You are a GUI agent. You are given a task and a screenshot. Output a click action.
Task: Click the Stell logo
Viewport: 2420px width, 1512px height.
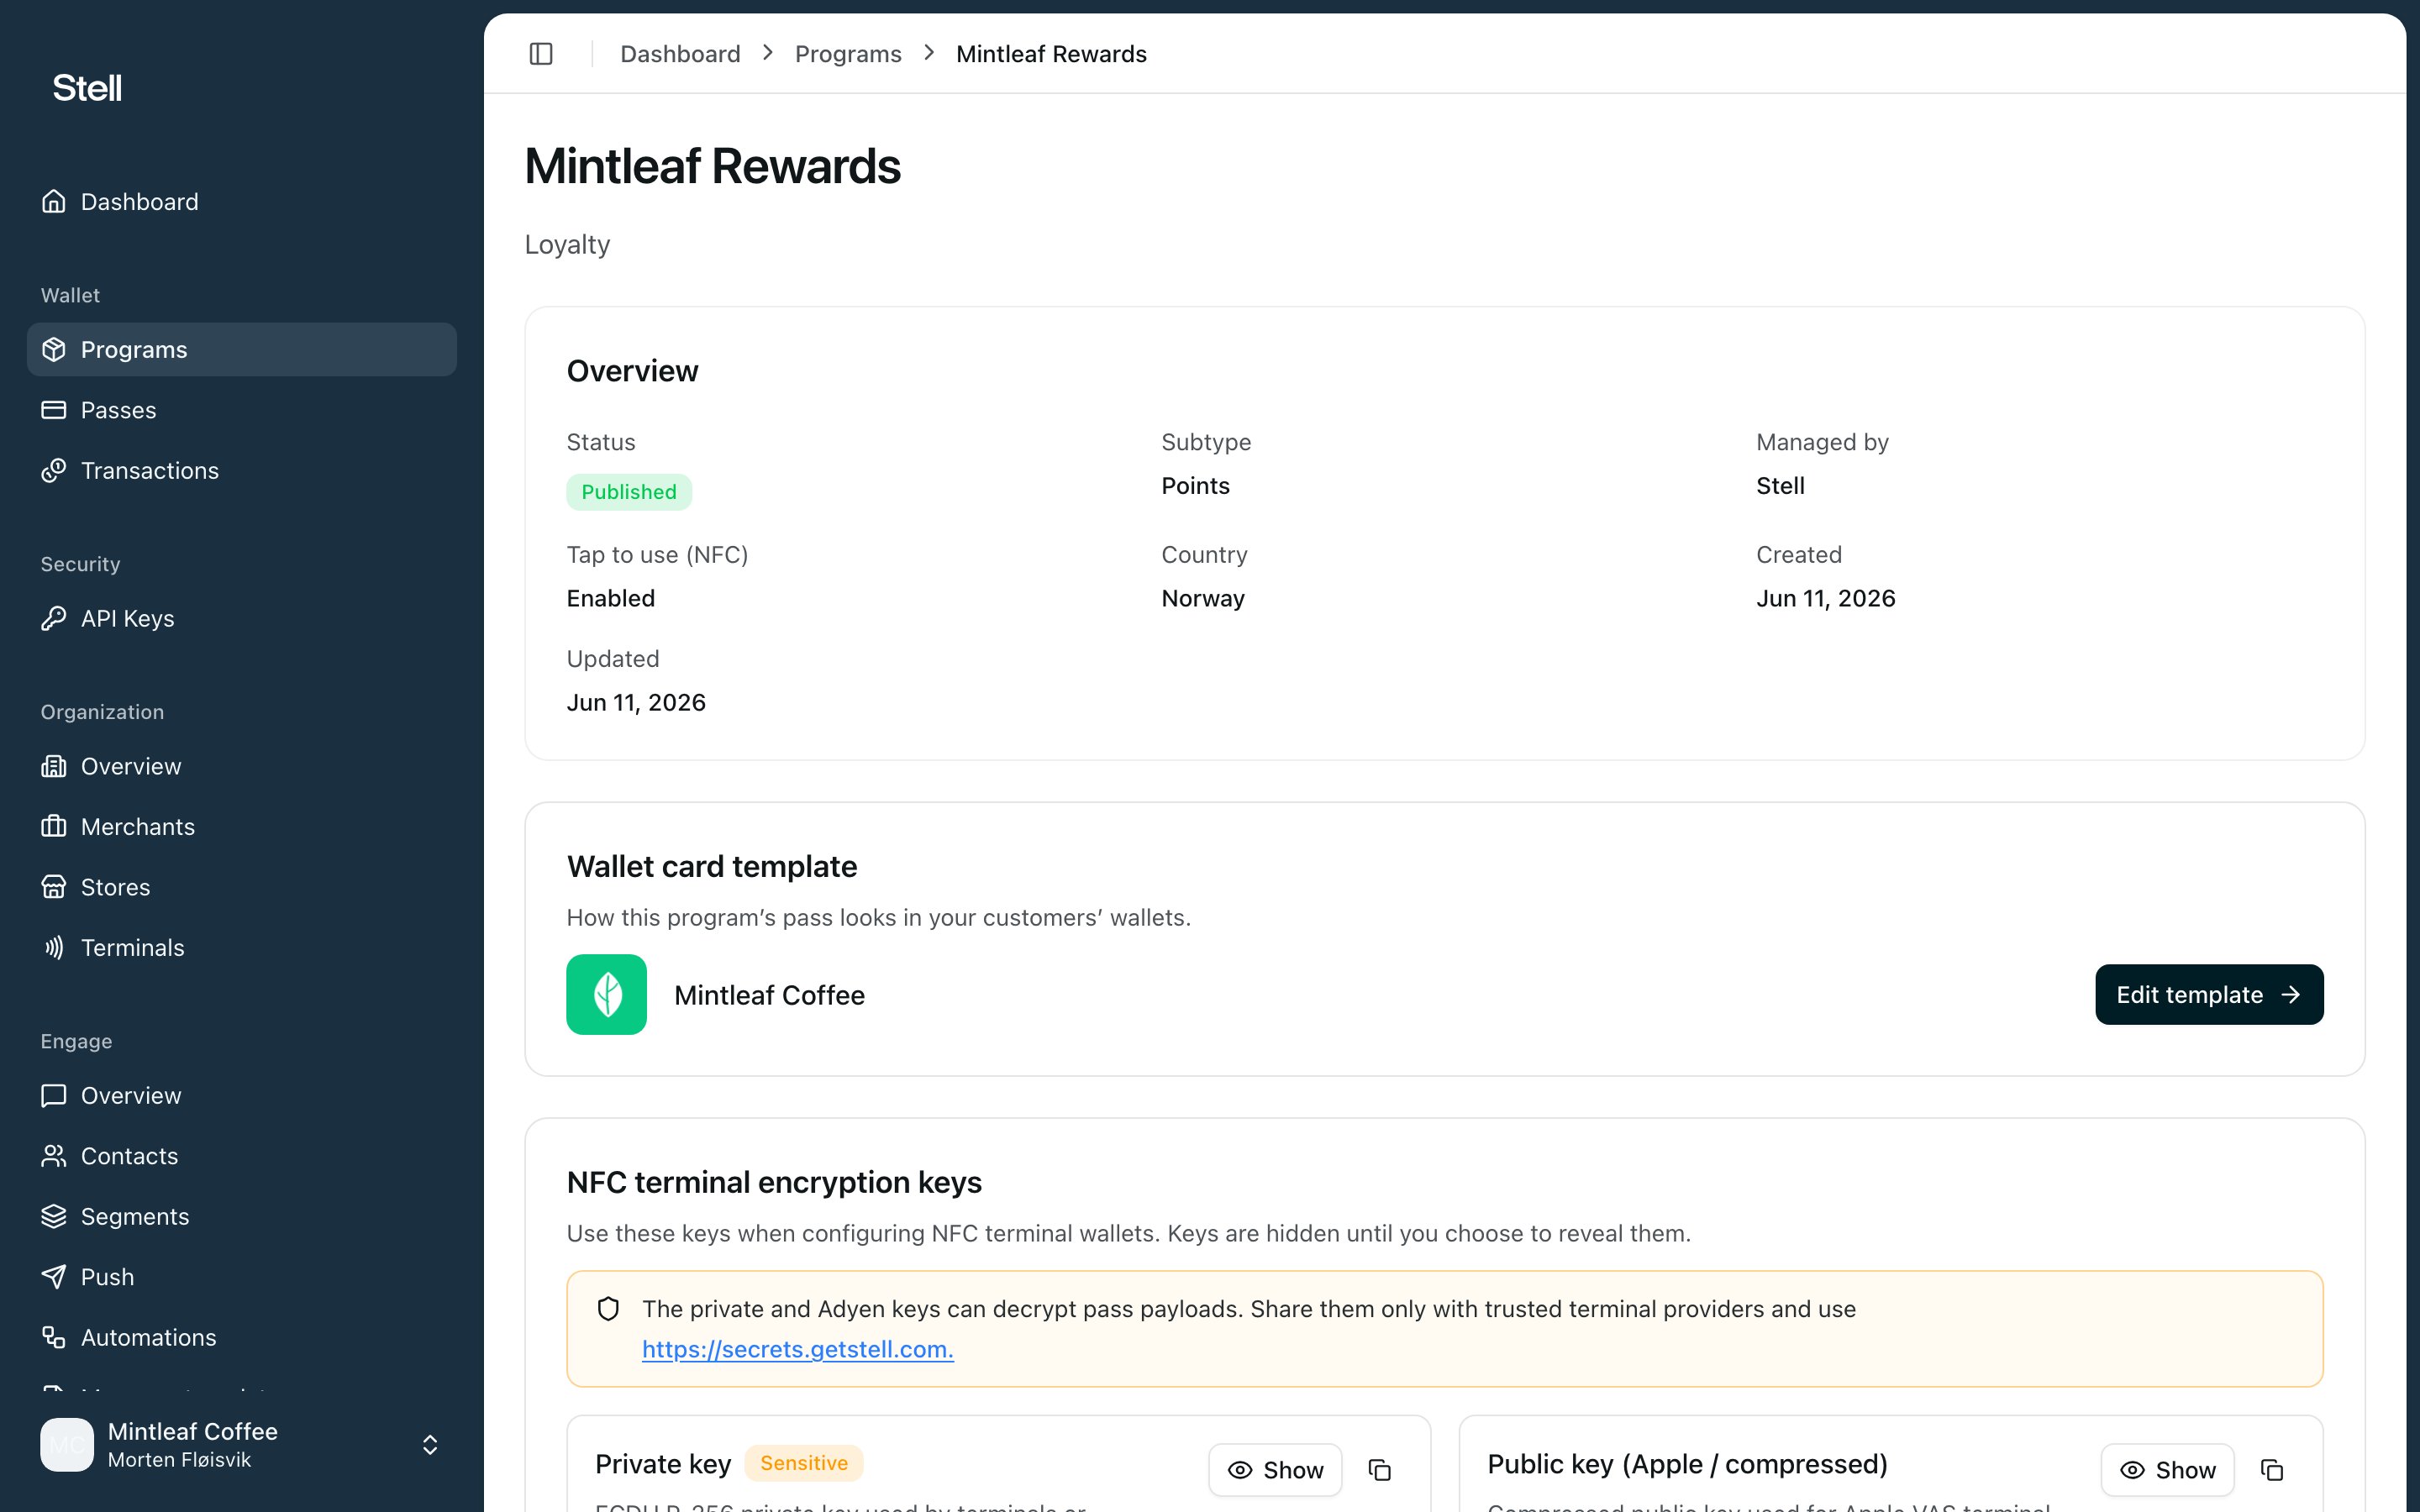(87, 88)
